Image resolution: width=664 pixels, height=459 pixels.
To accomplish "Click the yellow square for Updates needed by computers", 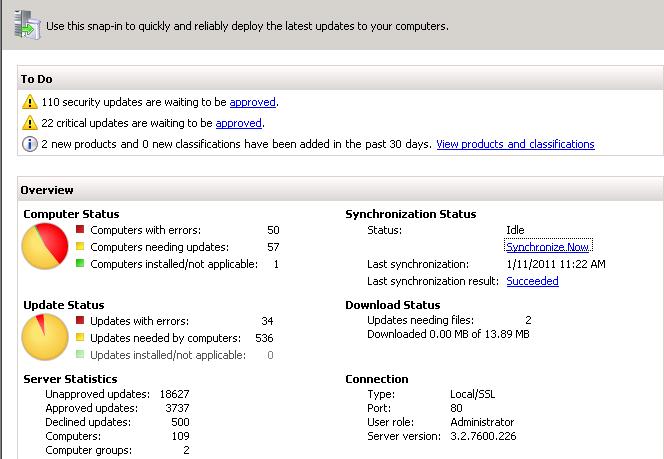I will click(80, 337).
